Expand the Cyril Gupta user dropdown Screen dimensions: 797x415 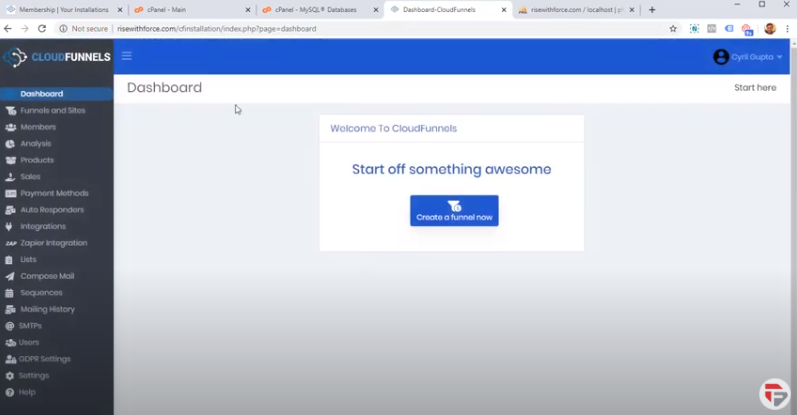point(748,57)
